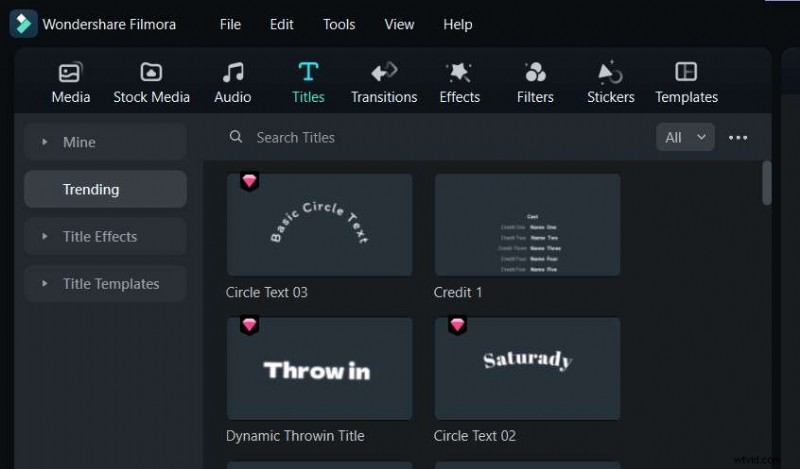Click the Title Effects label
The height and width of the screenshot is (469, 800).
(x=100, y=237)
